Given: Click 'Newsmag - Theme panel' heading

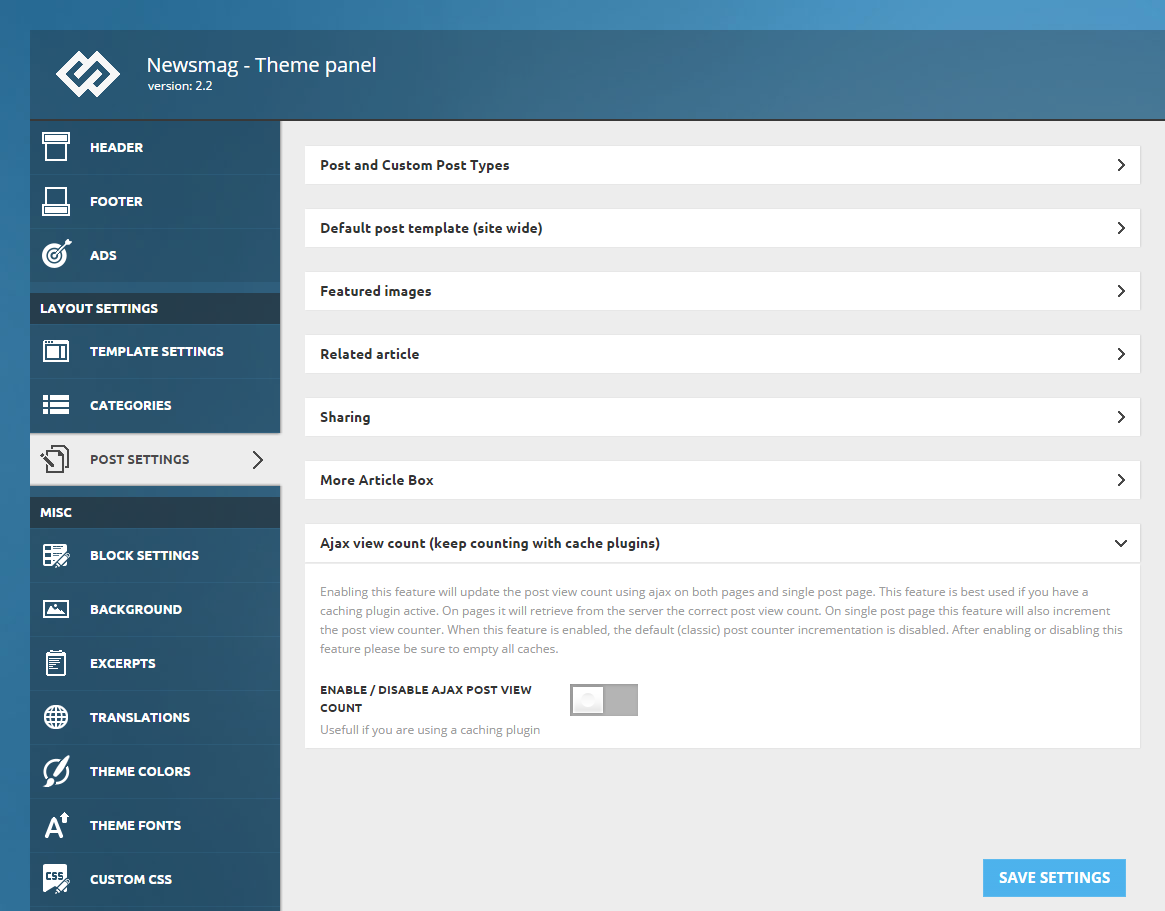Looking at the screenshot, I should click(x=262, y=65).
